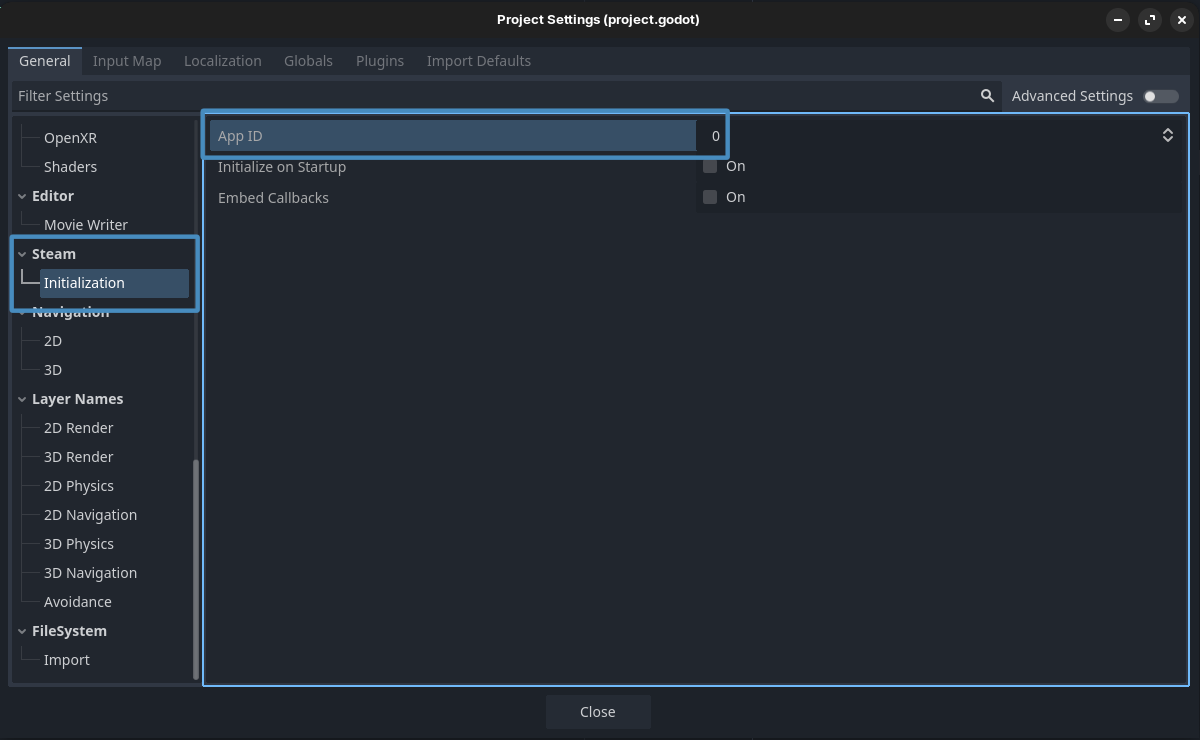This screenshot has height=740, width=1200.
Task: Select the Movie Writer settings item
Action: point(86,225)
